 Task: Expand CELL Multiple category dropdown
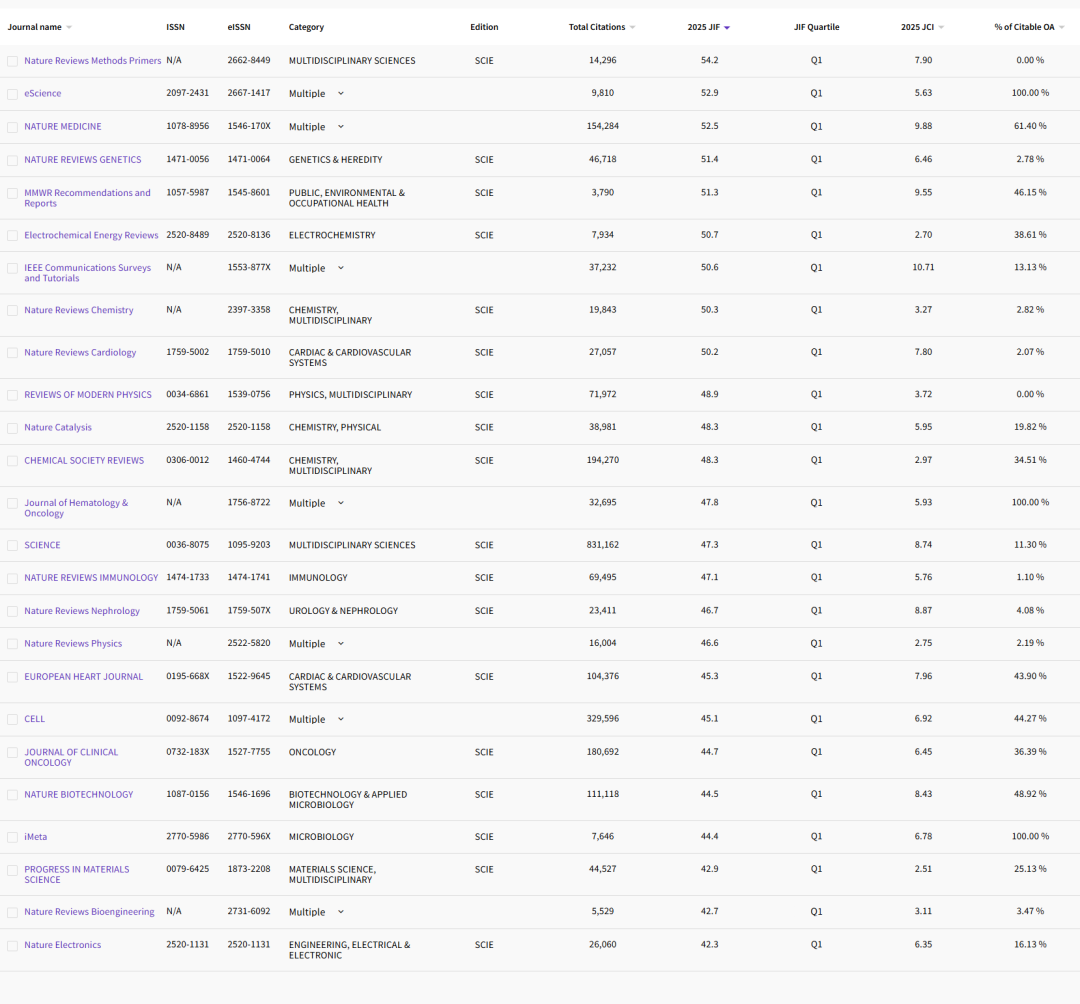pos(340,720)
